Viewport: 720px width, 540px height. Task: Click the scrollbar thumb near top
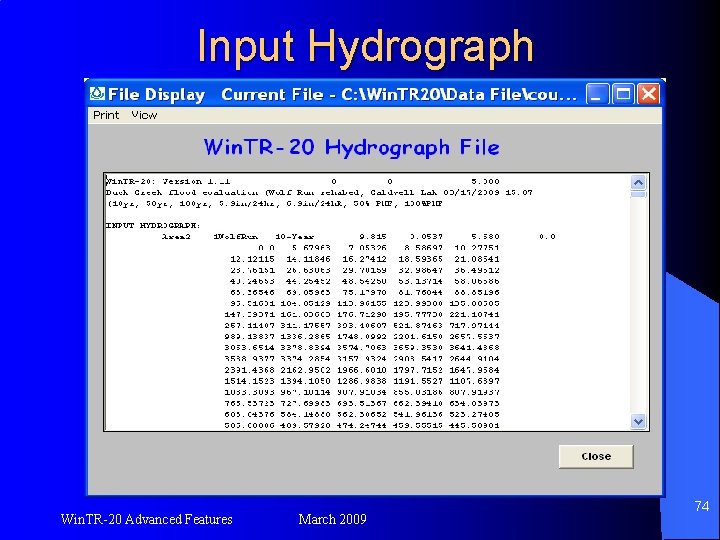tap(638, 195)
